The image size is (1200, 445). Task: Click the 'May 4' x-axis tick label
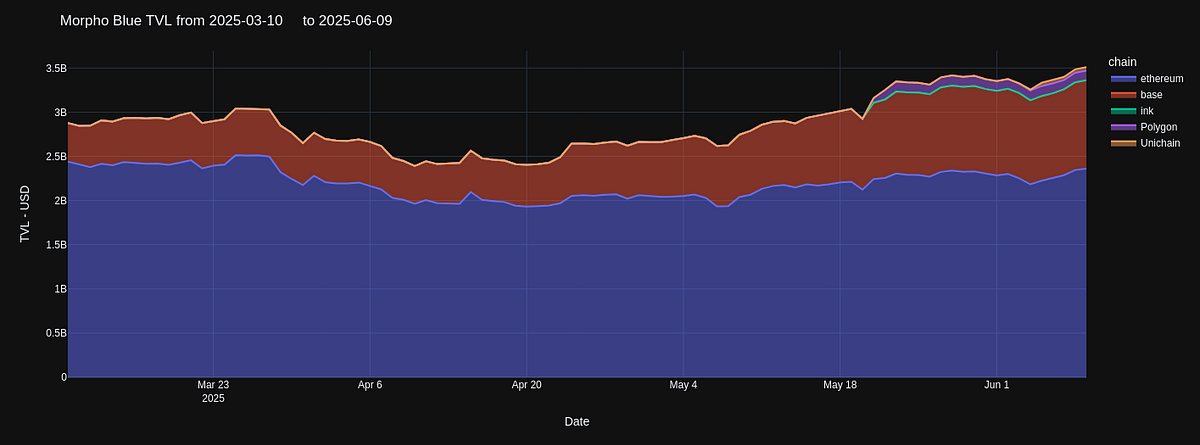[x=683, y=384]
